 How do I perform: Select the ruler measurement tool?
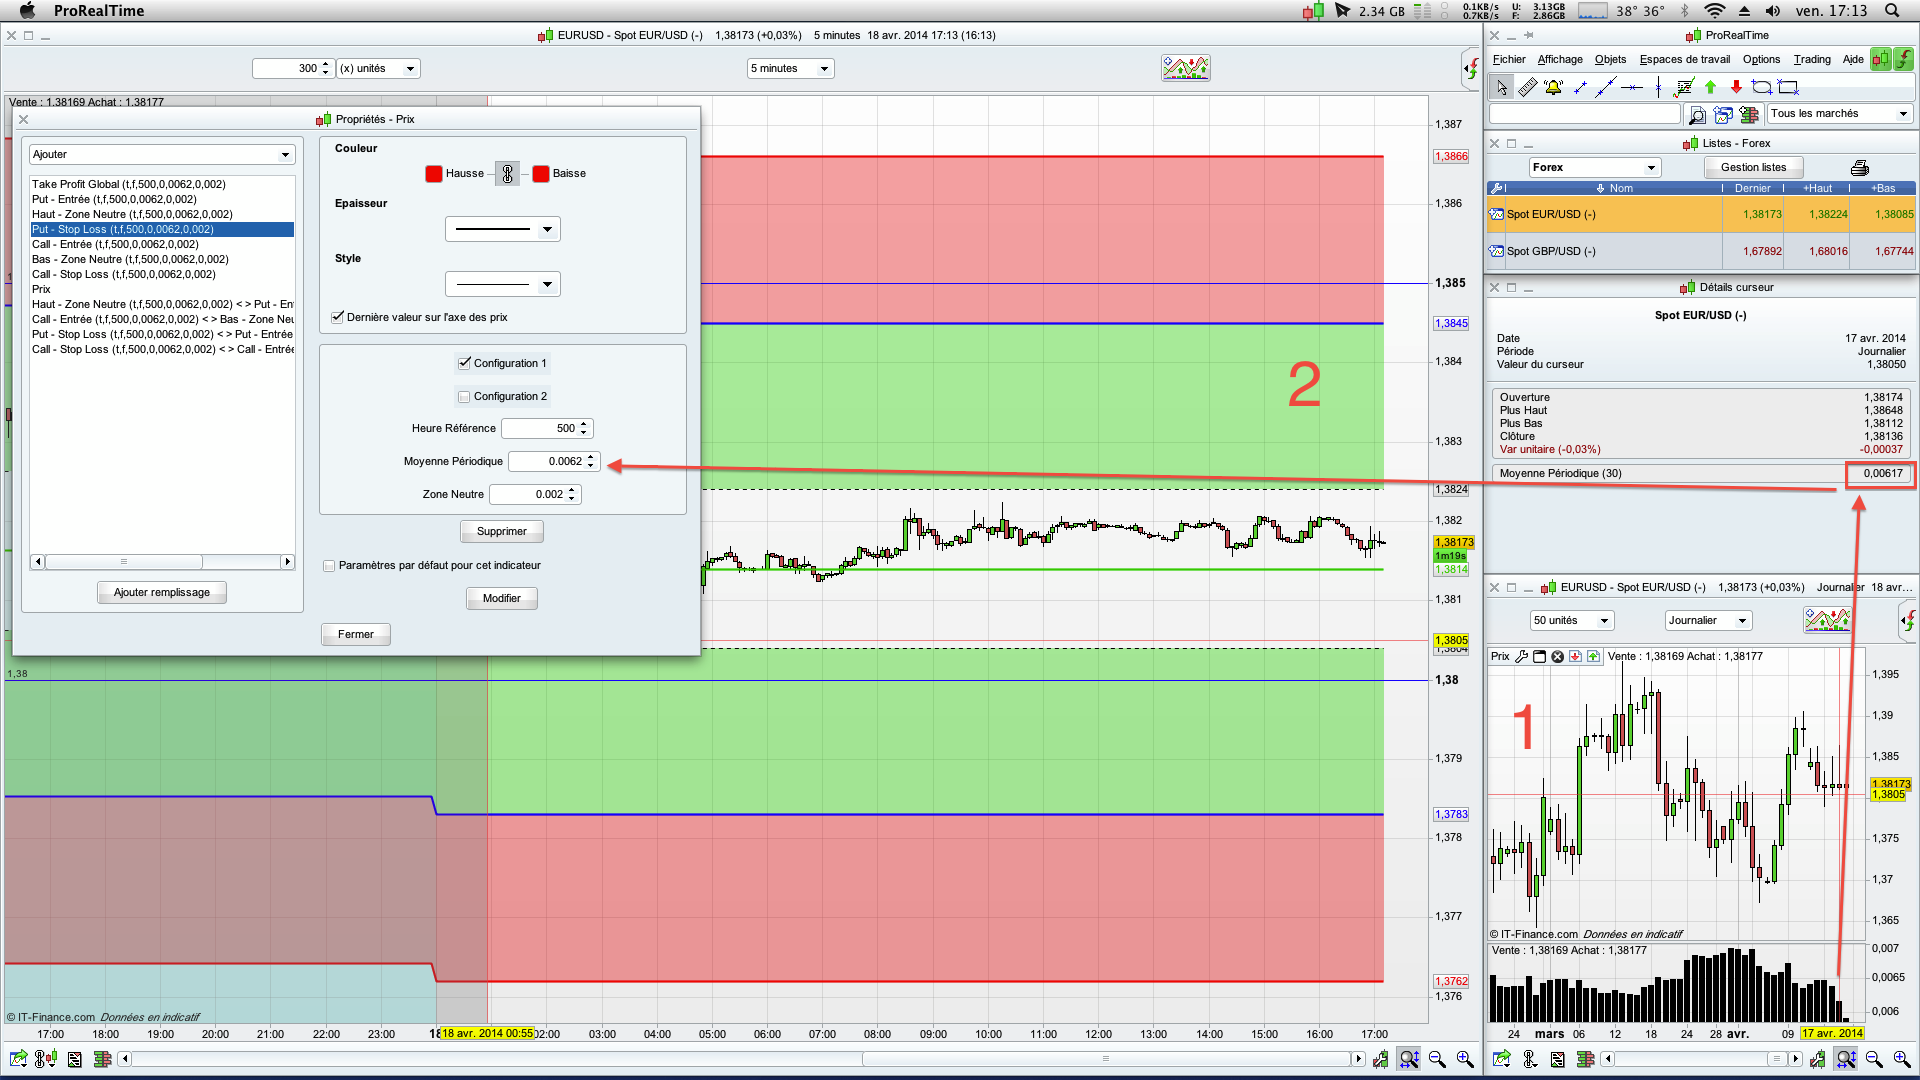[1528, 87]
